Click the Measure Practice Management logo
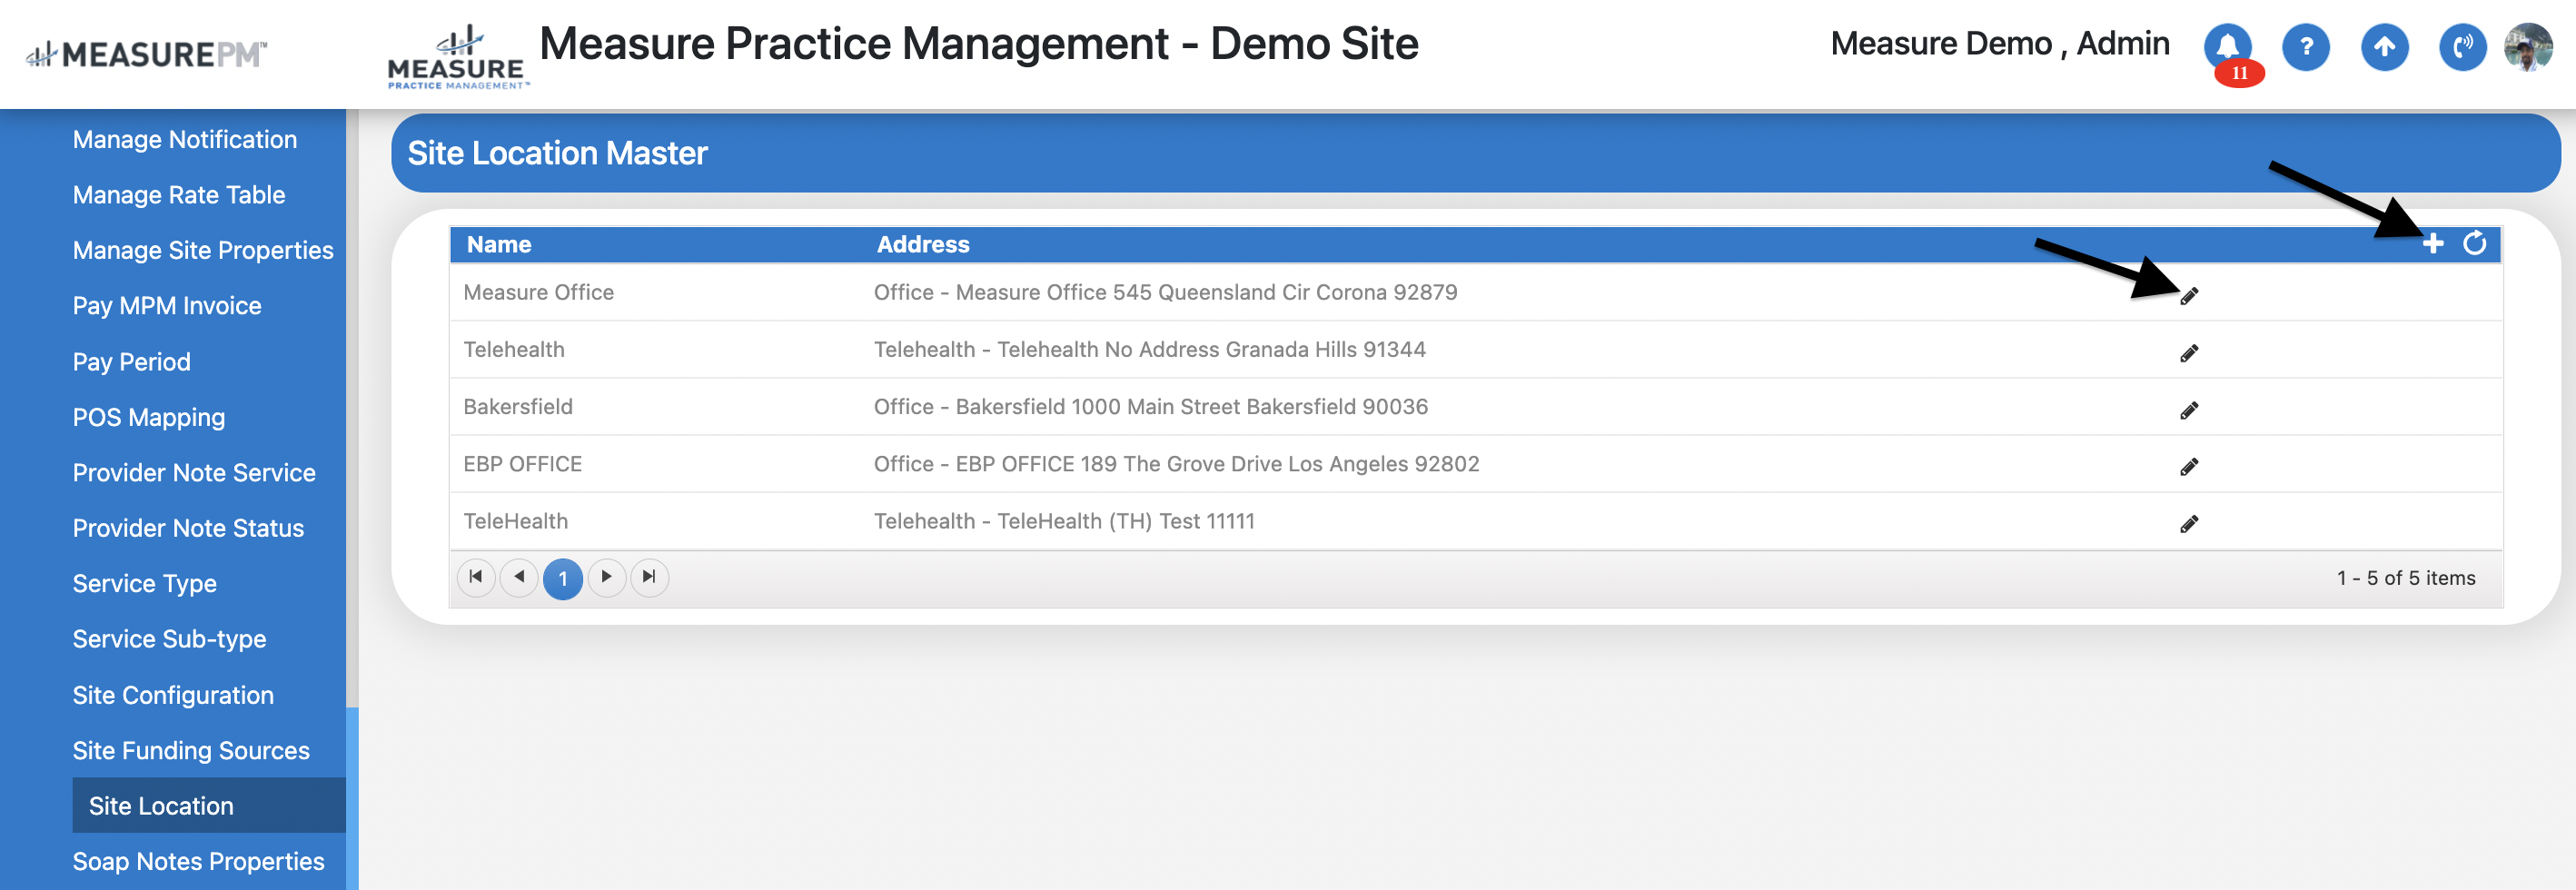The height and width of the screenshot is (890, 2576). pos(457,58)
